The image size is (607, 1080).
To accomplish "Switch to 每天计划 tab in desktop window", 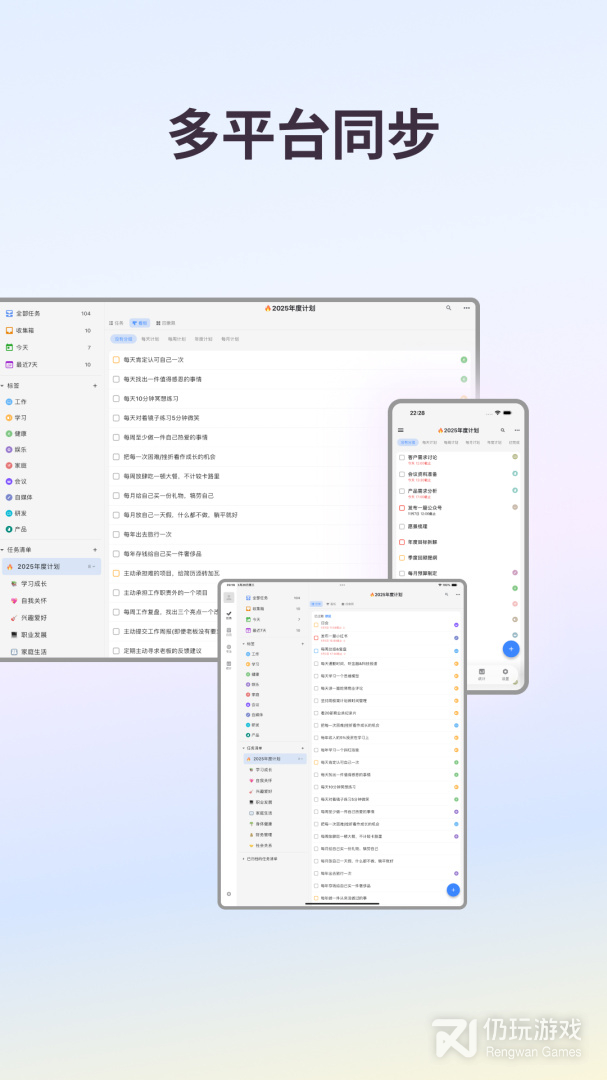I will click(x=149, y=339).
